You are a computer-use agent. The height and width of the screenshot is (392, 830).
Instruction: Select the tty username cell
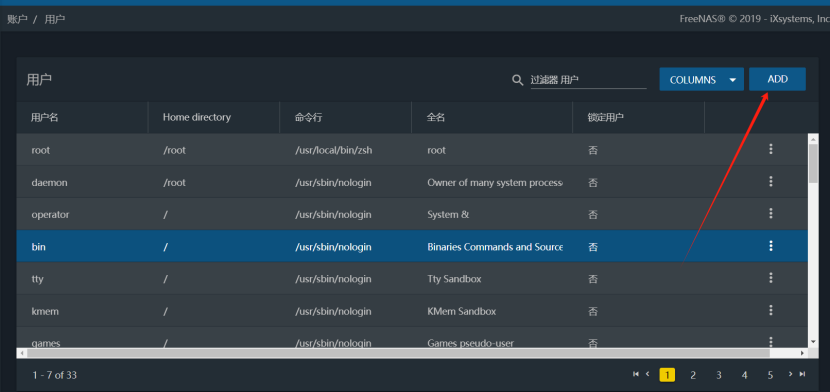click(x=38, y=279)
